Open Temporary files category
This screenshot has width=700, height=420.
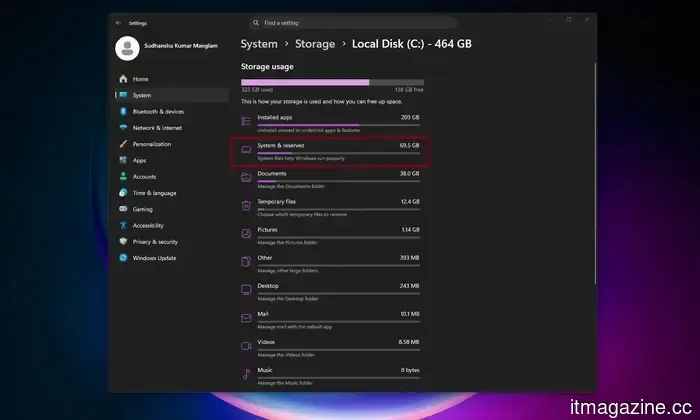tap(330, 208)
